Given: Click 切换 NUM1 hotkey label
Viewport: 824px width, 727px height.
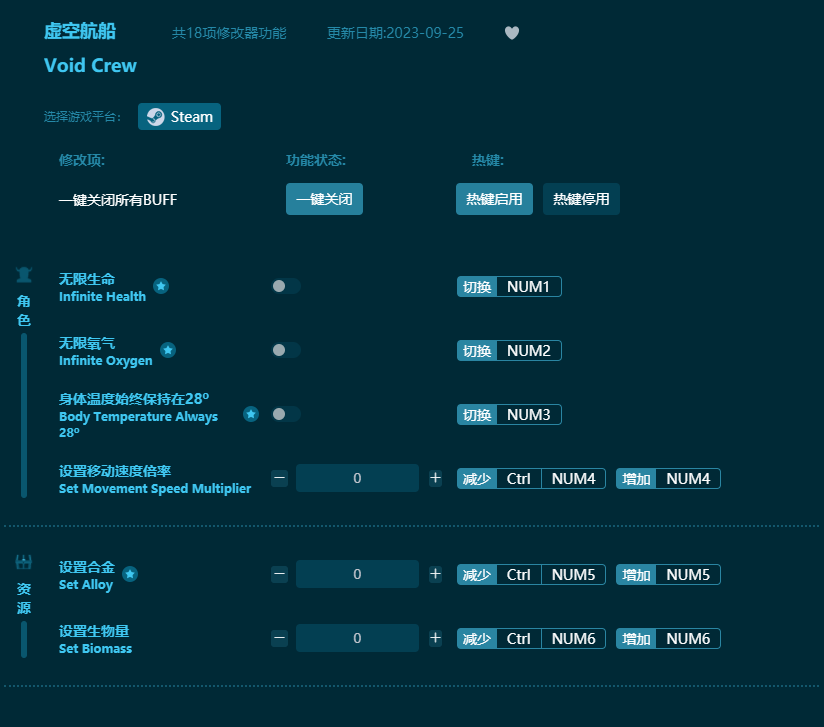Looking at the screenshot, I should tap(509, 286).
